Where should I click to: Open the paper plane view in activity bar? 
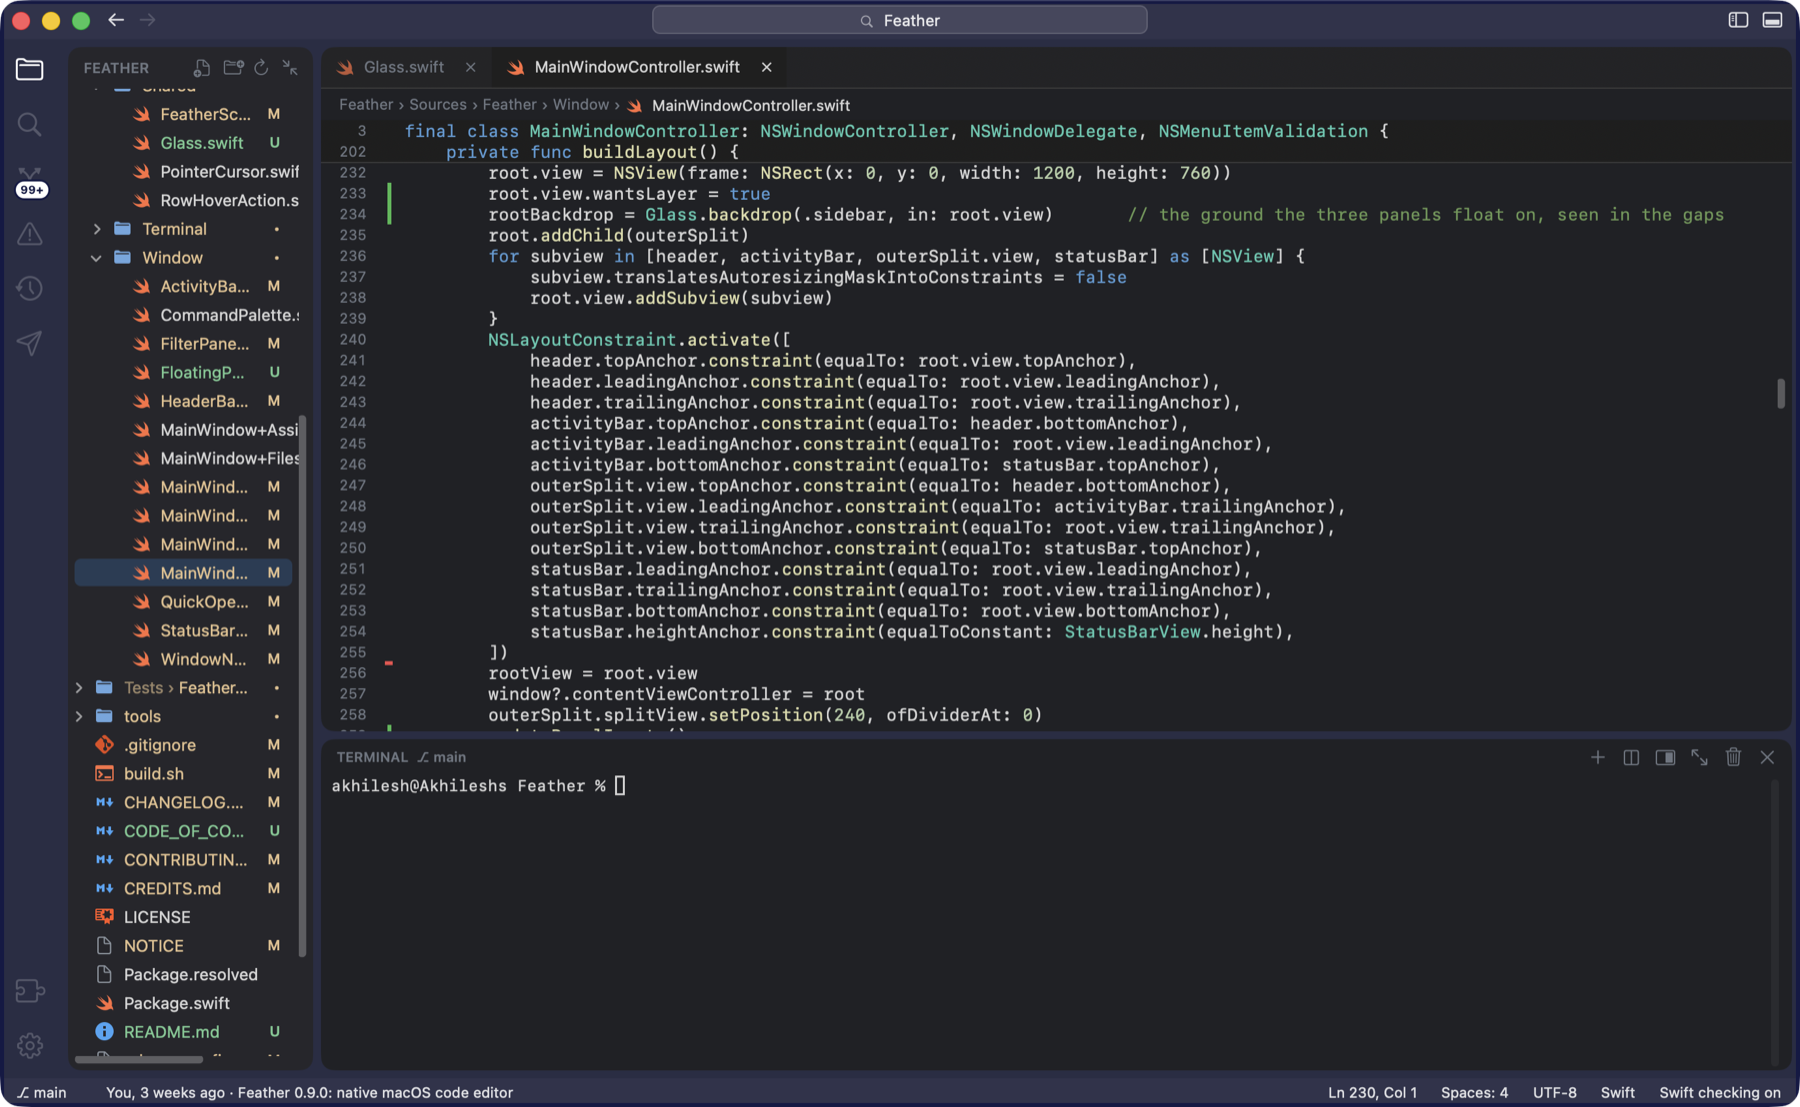30,343
